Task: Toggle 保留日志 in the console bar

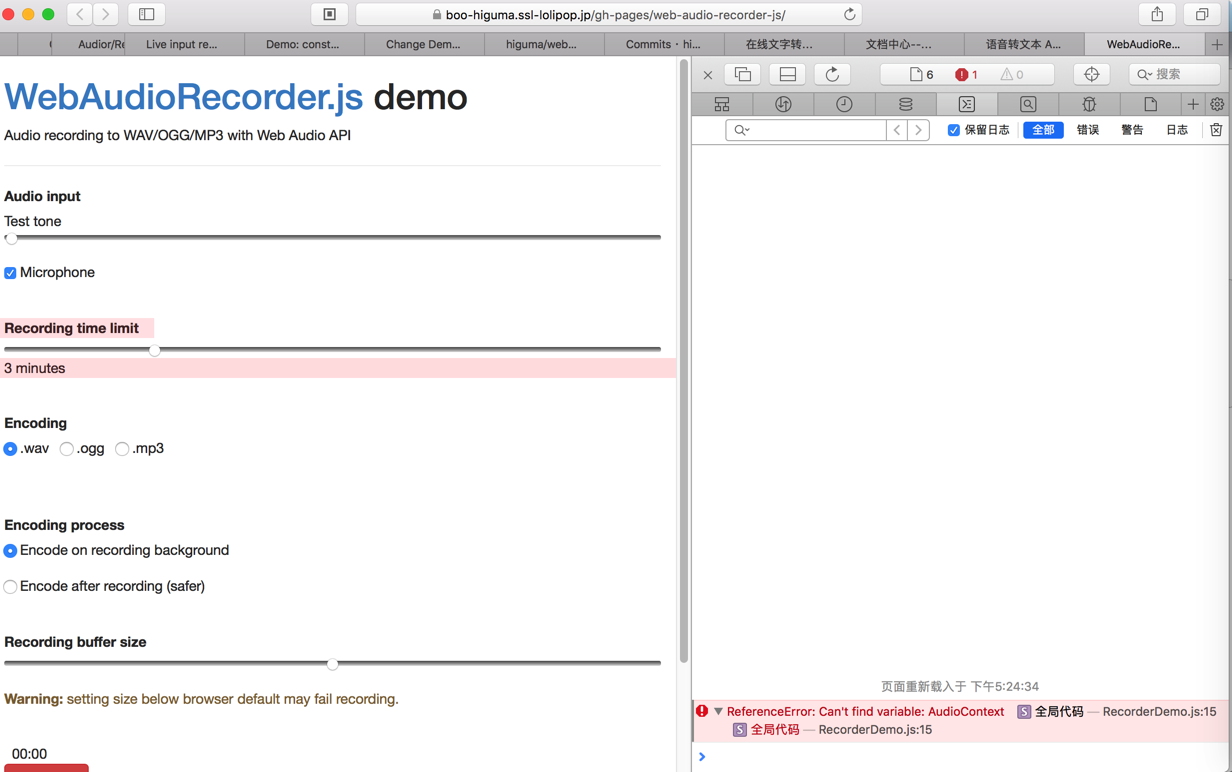Action: [953, 129]
